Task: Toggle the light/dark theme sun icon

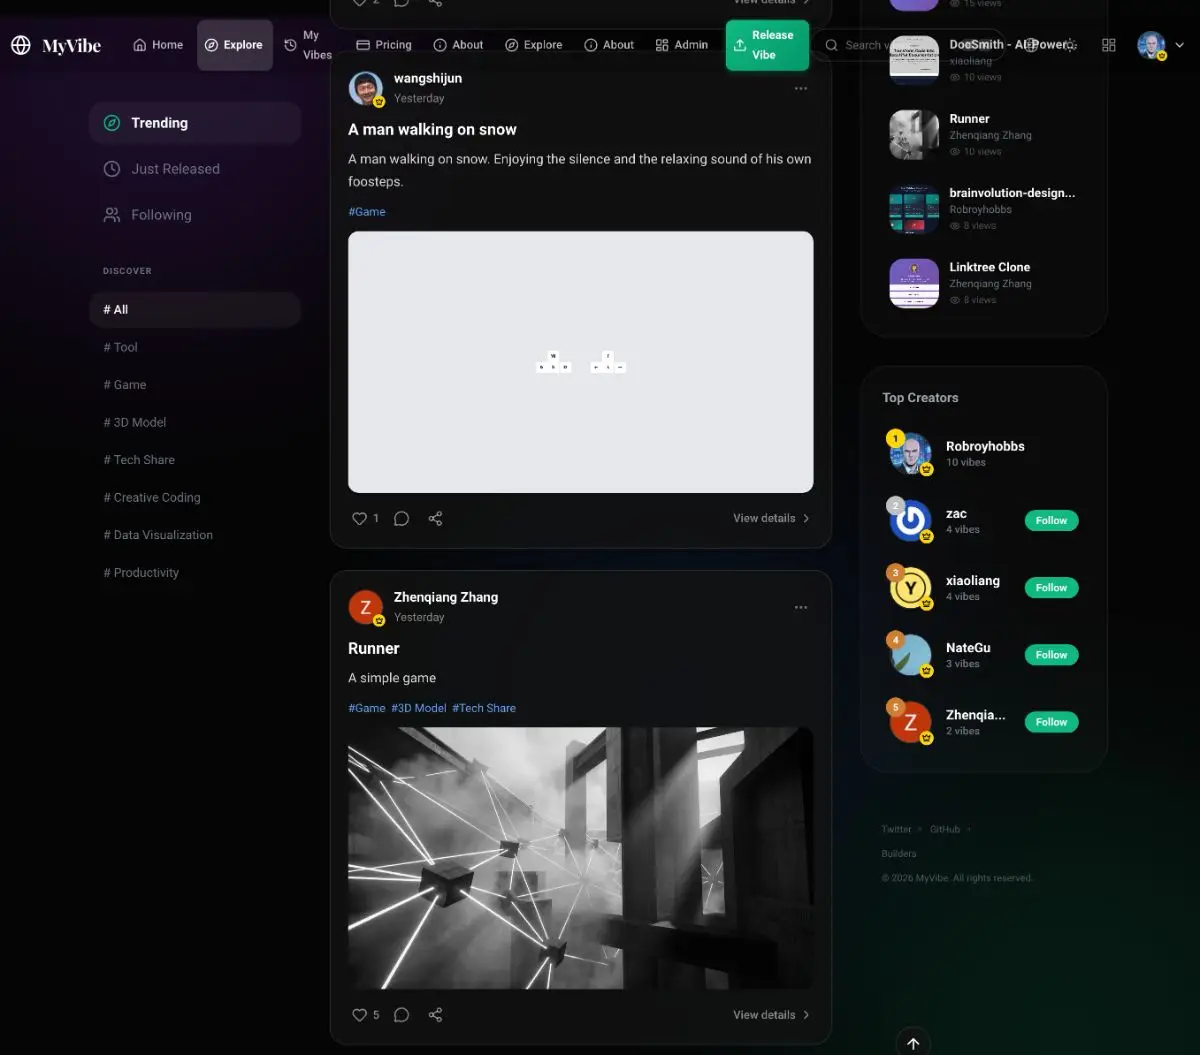Action: [x=1070, y=45]
